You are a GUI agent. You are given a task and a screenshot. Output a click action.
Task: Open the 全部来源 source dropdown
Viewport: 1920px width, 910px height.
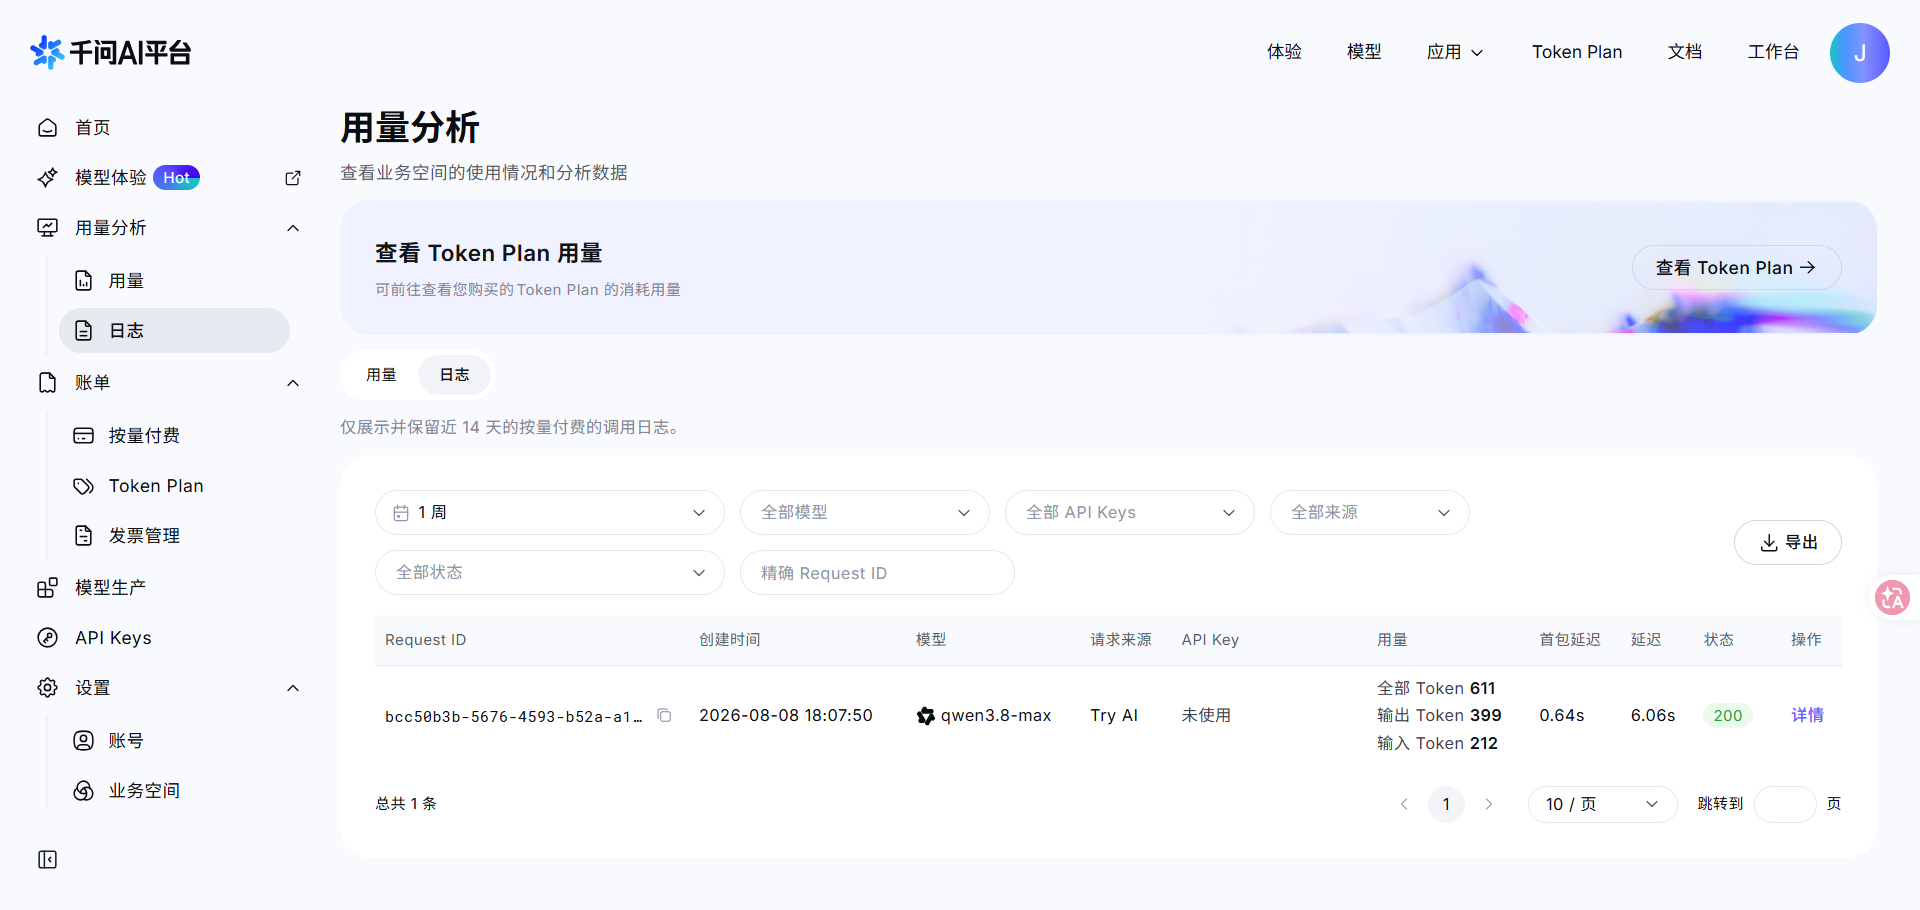[x=1370, y=513]
